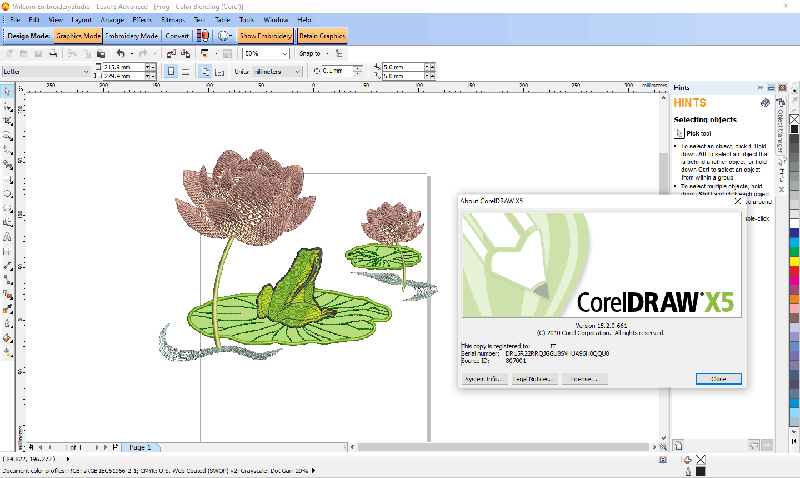Open the Application Launcher dropdown arrow
This screenshot has width=800, height=478.
tap(216, 54)
